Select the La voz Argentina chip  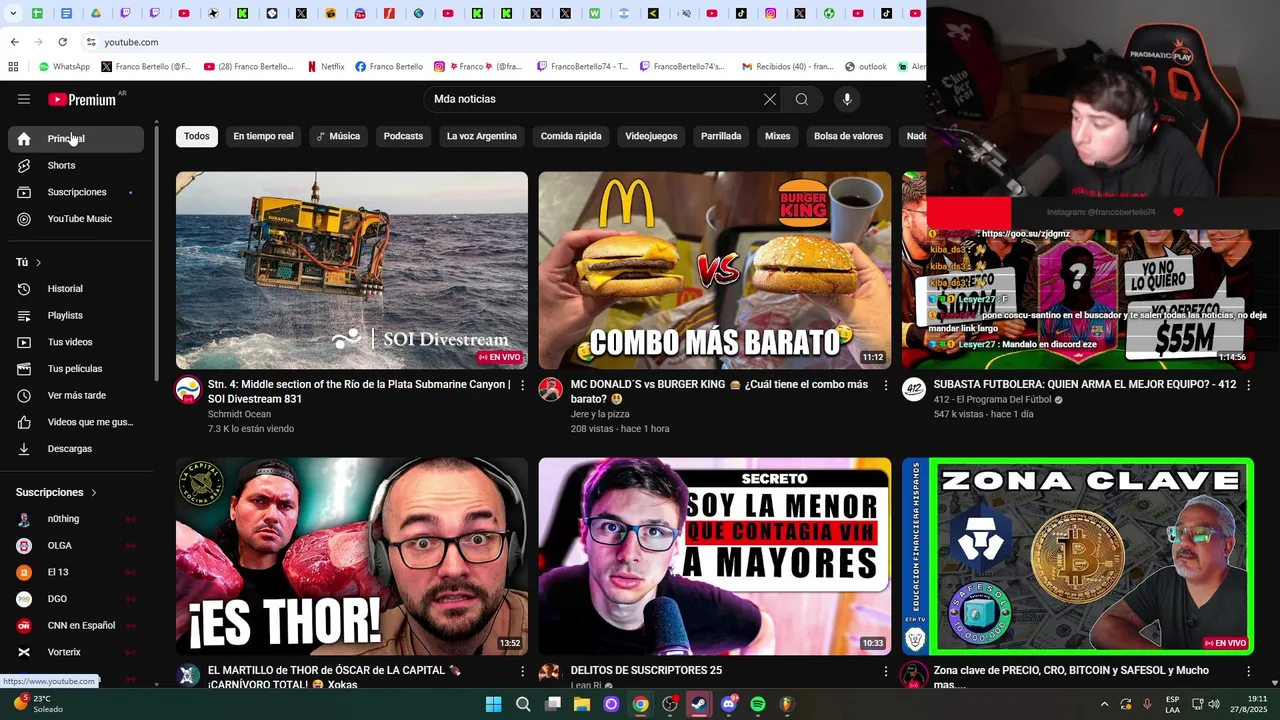[482, 136]
